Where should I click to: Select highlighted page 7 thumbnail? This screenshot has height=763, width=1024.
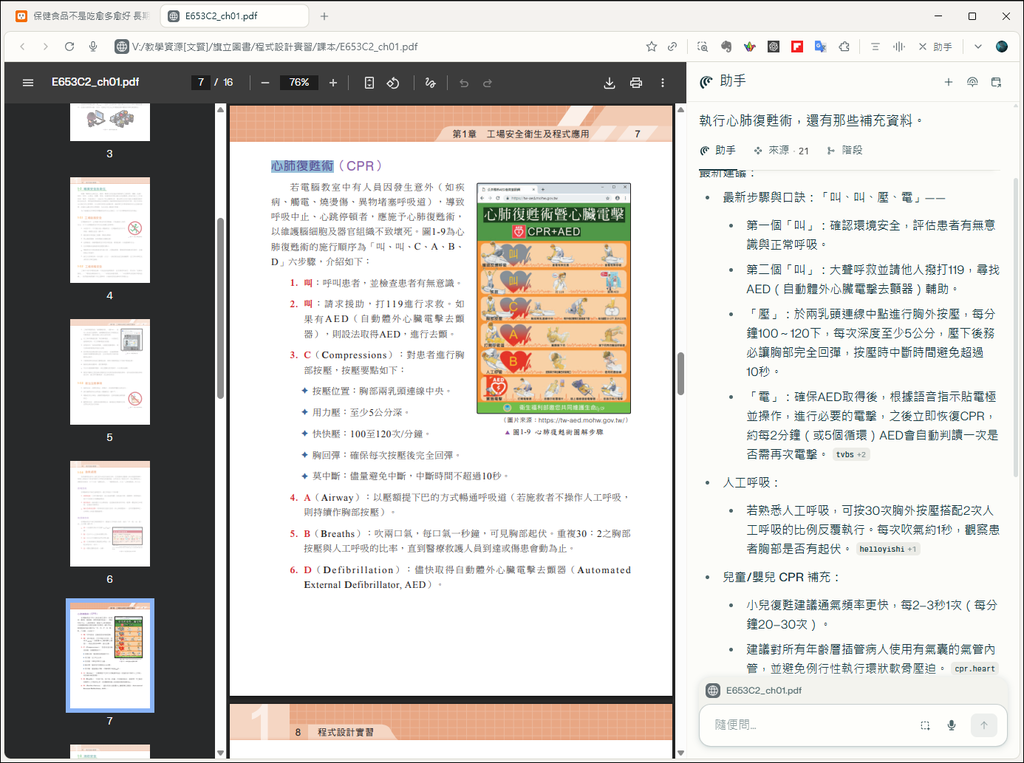tap(110, 655)
